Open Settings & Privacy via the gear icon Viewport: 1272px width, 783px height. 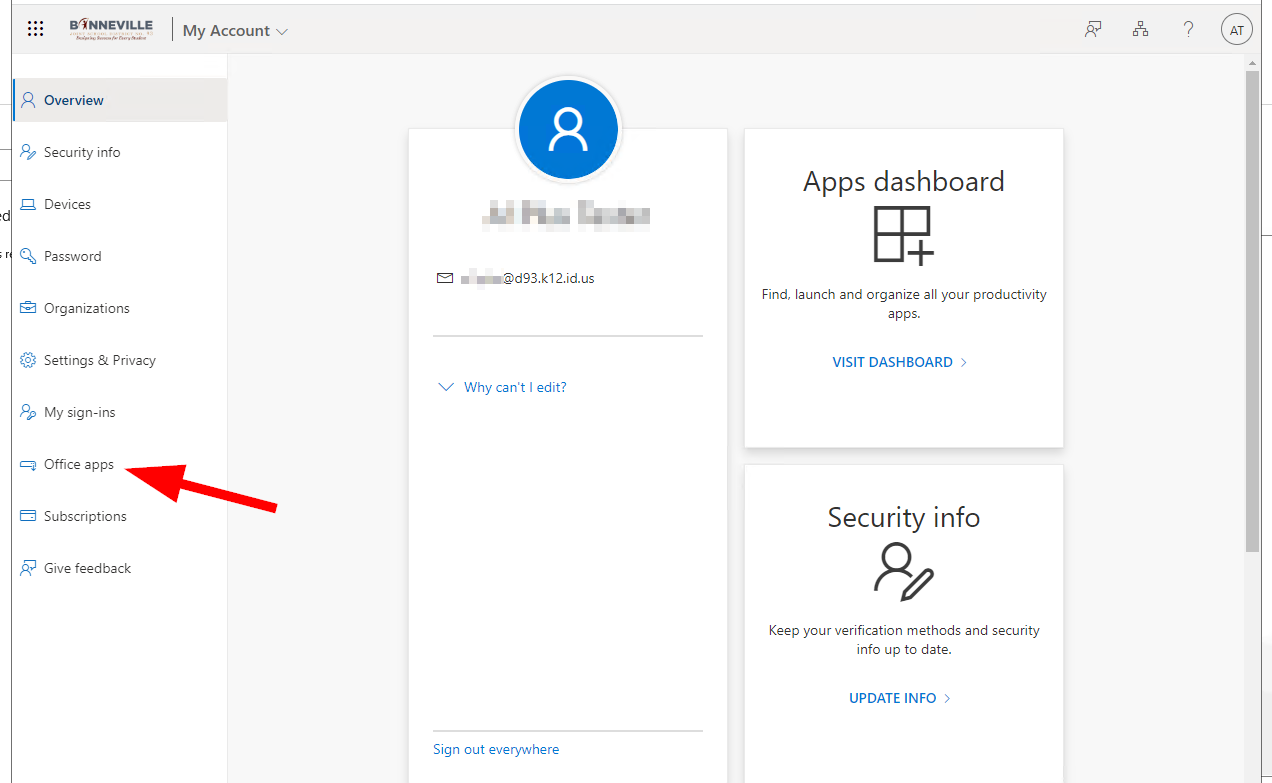27,359
